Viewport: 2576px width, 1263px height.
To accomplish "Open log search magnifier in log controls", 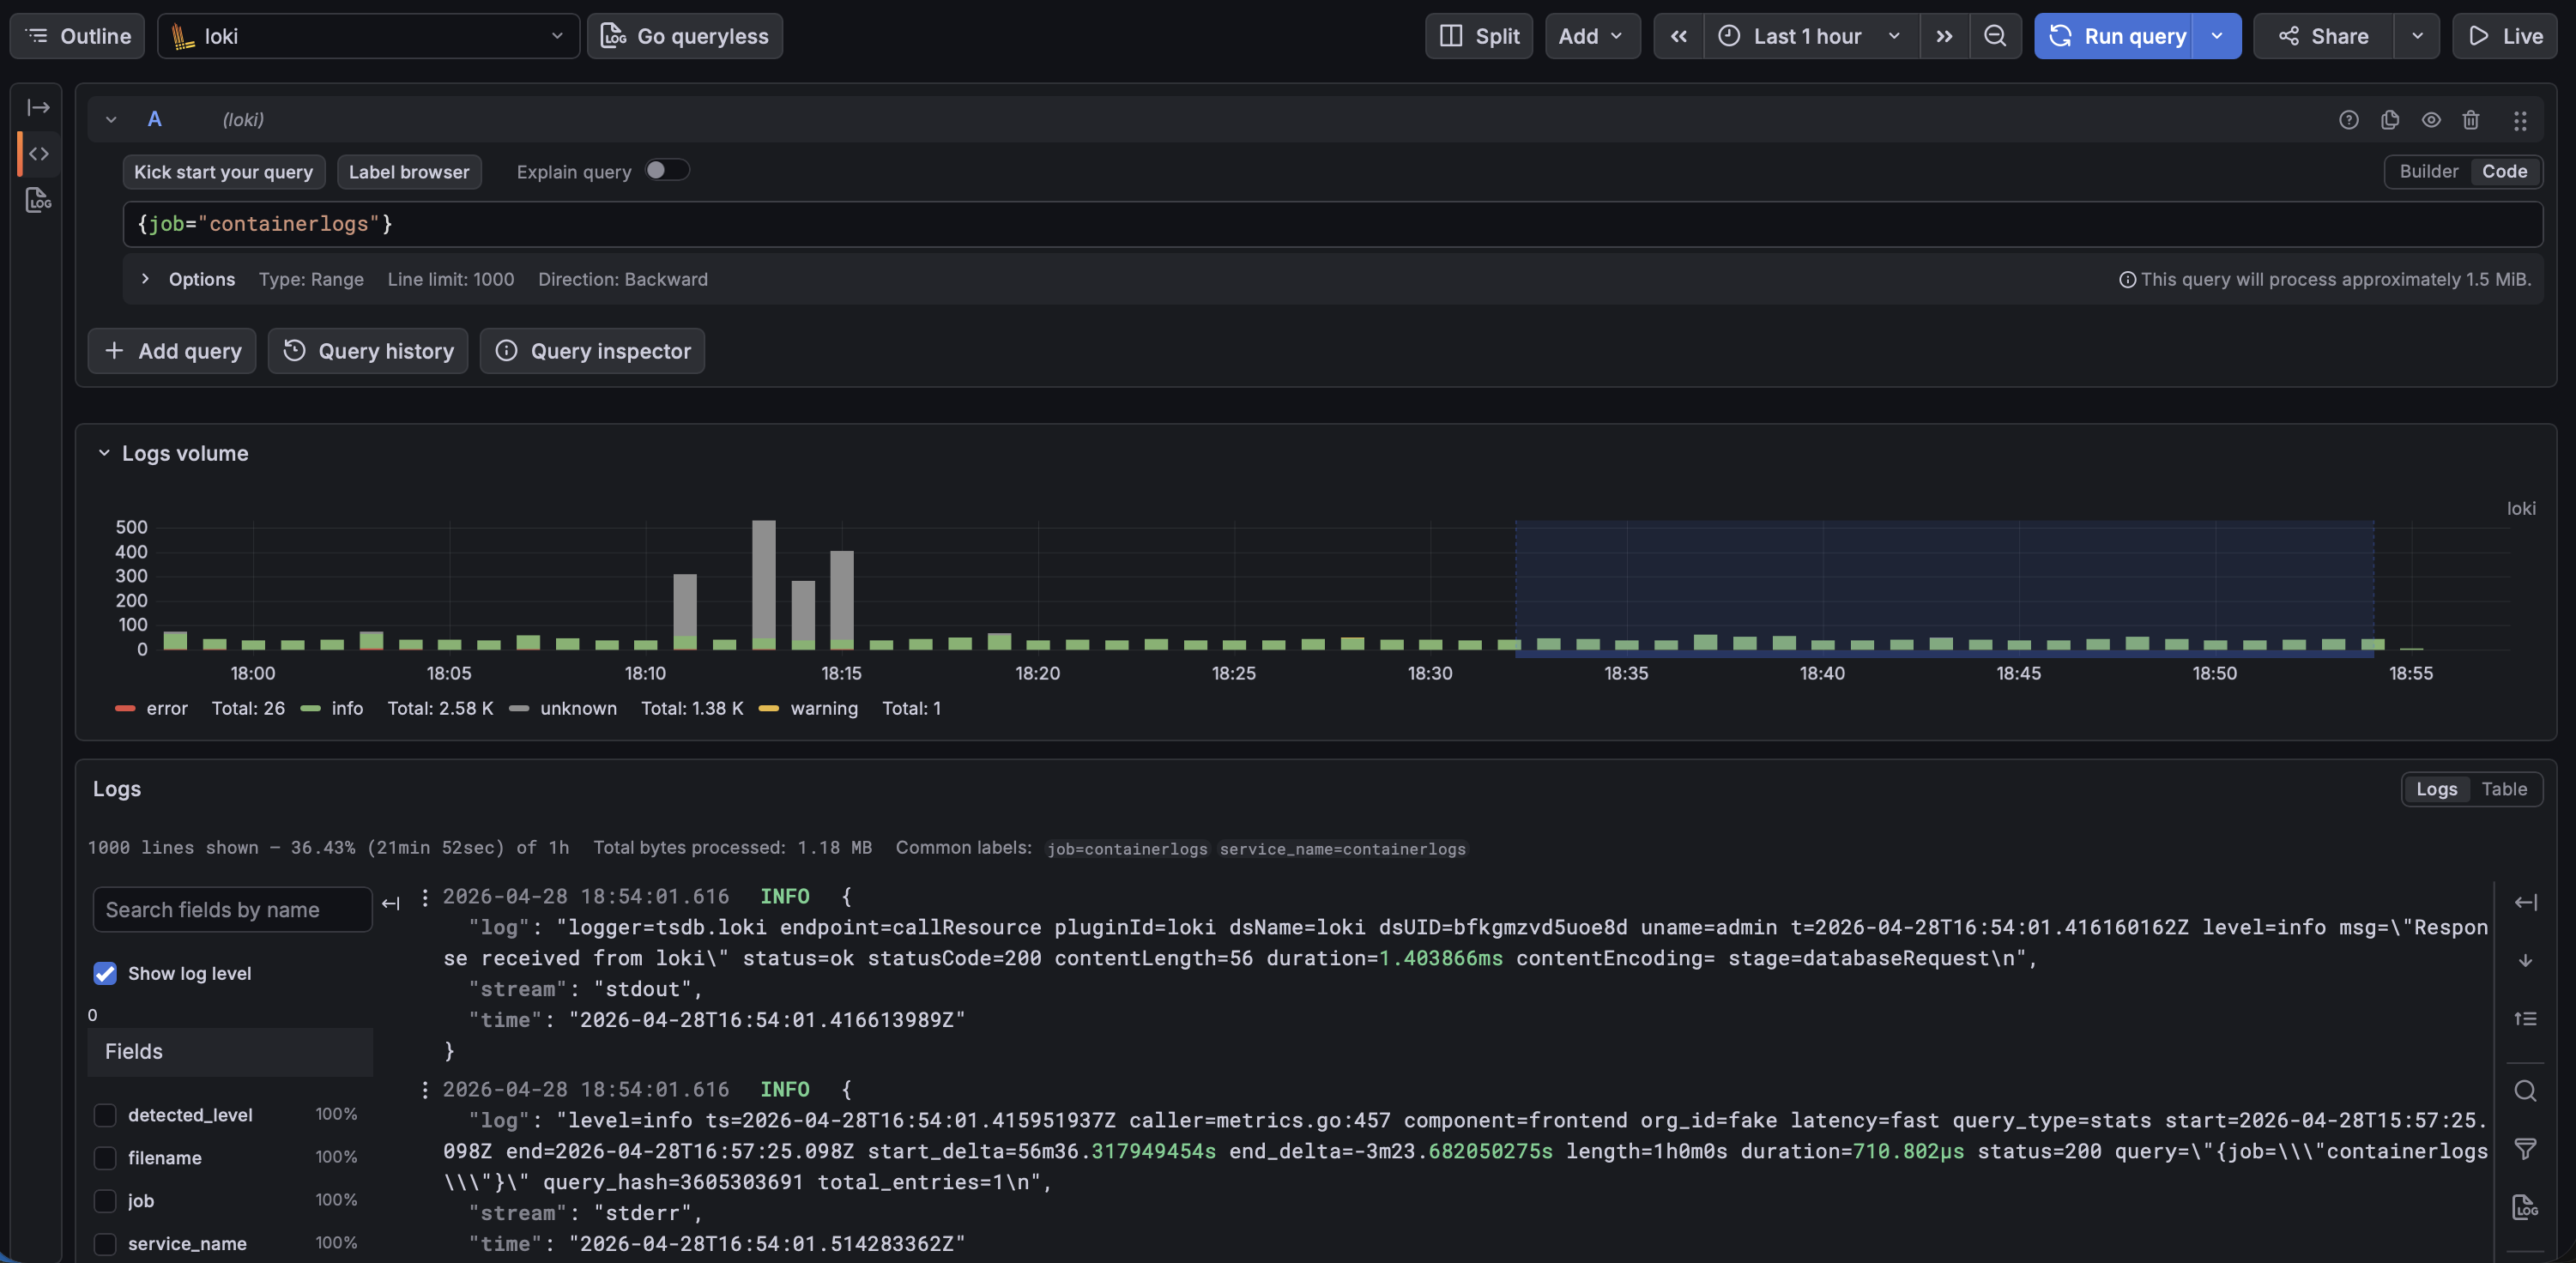I will tap(2525, 1091).
